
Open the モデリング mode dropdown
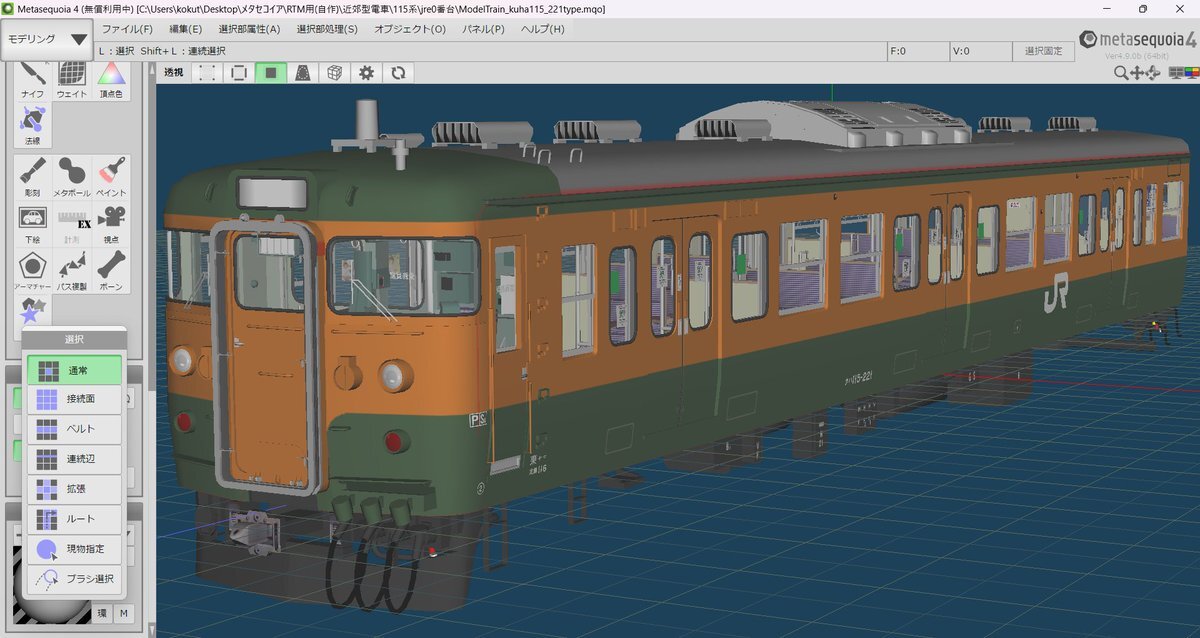point(47,39)
